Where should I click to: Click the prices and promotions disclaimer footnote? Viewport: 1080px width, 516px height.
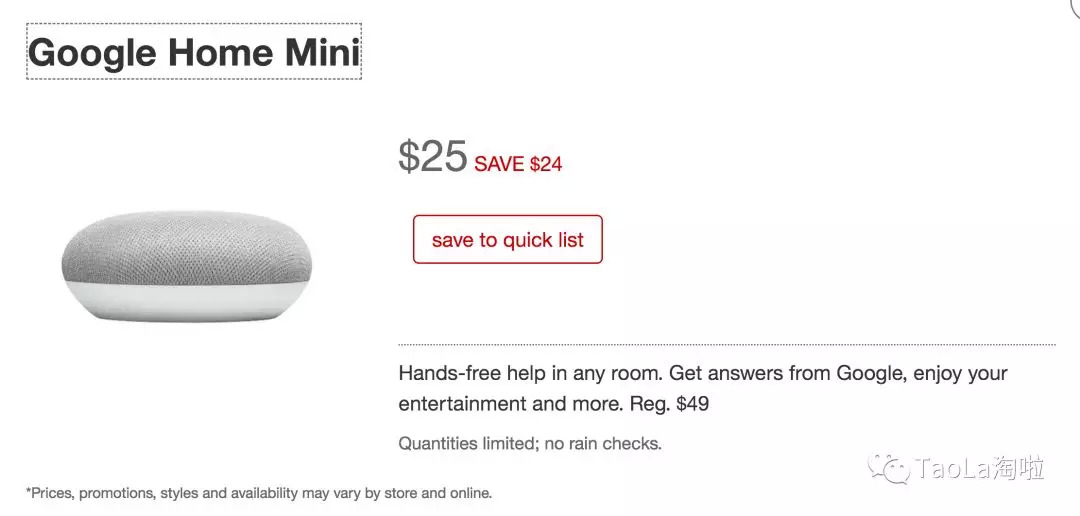tap(259, 493)
